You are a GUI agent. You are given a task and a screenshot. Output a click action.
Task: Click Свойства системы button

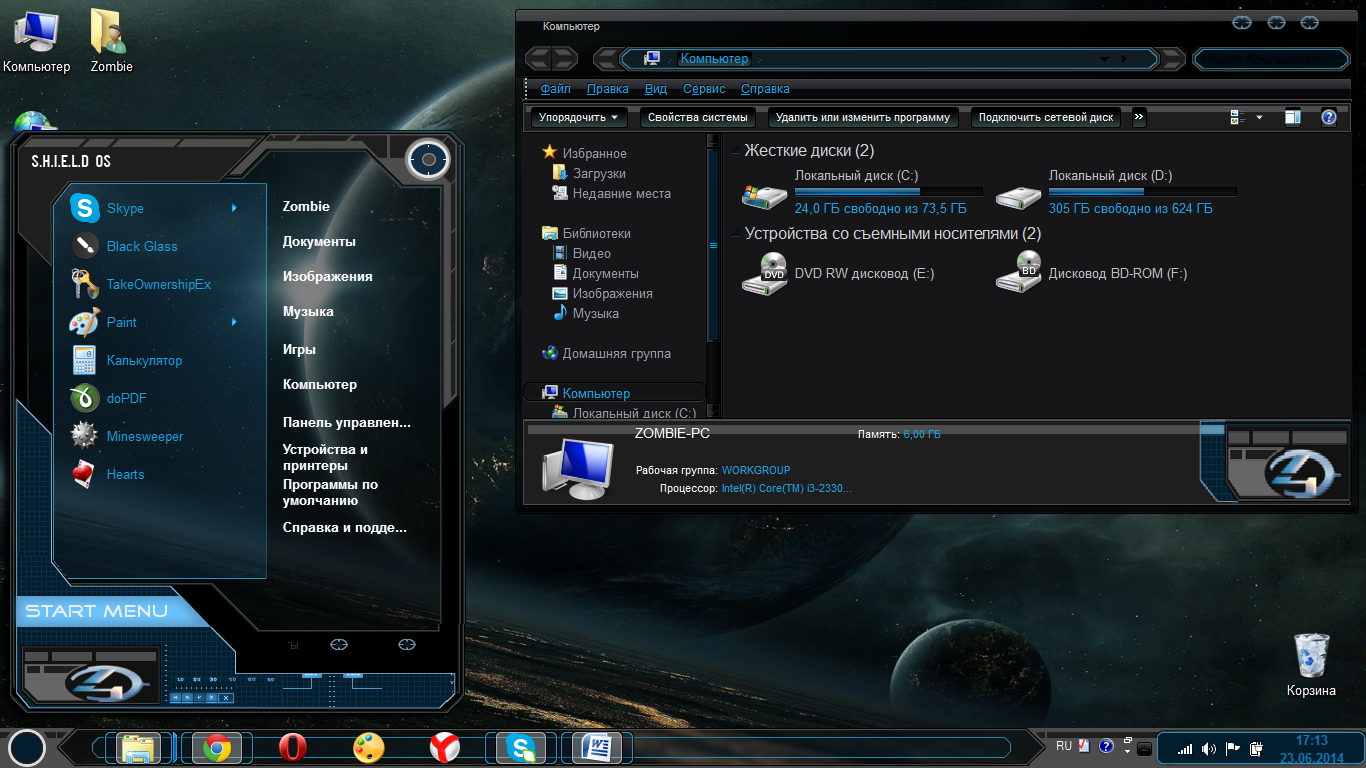pyautogui.click(x=697, y=117)
